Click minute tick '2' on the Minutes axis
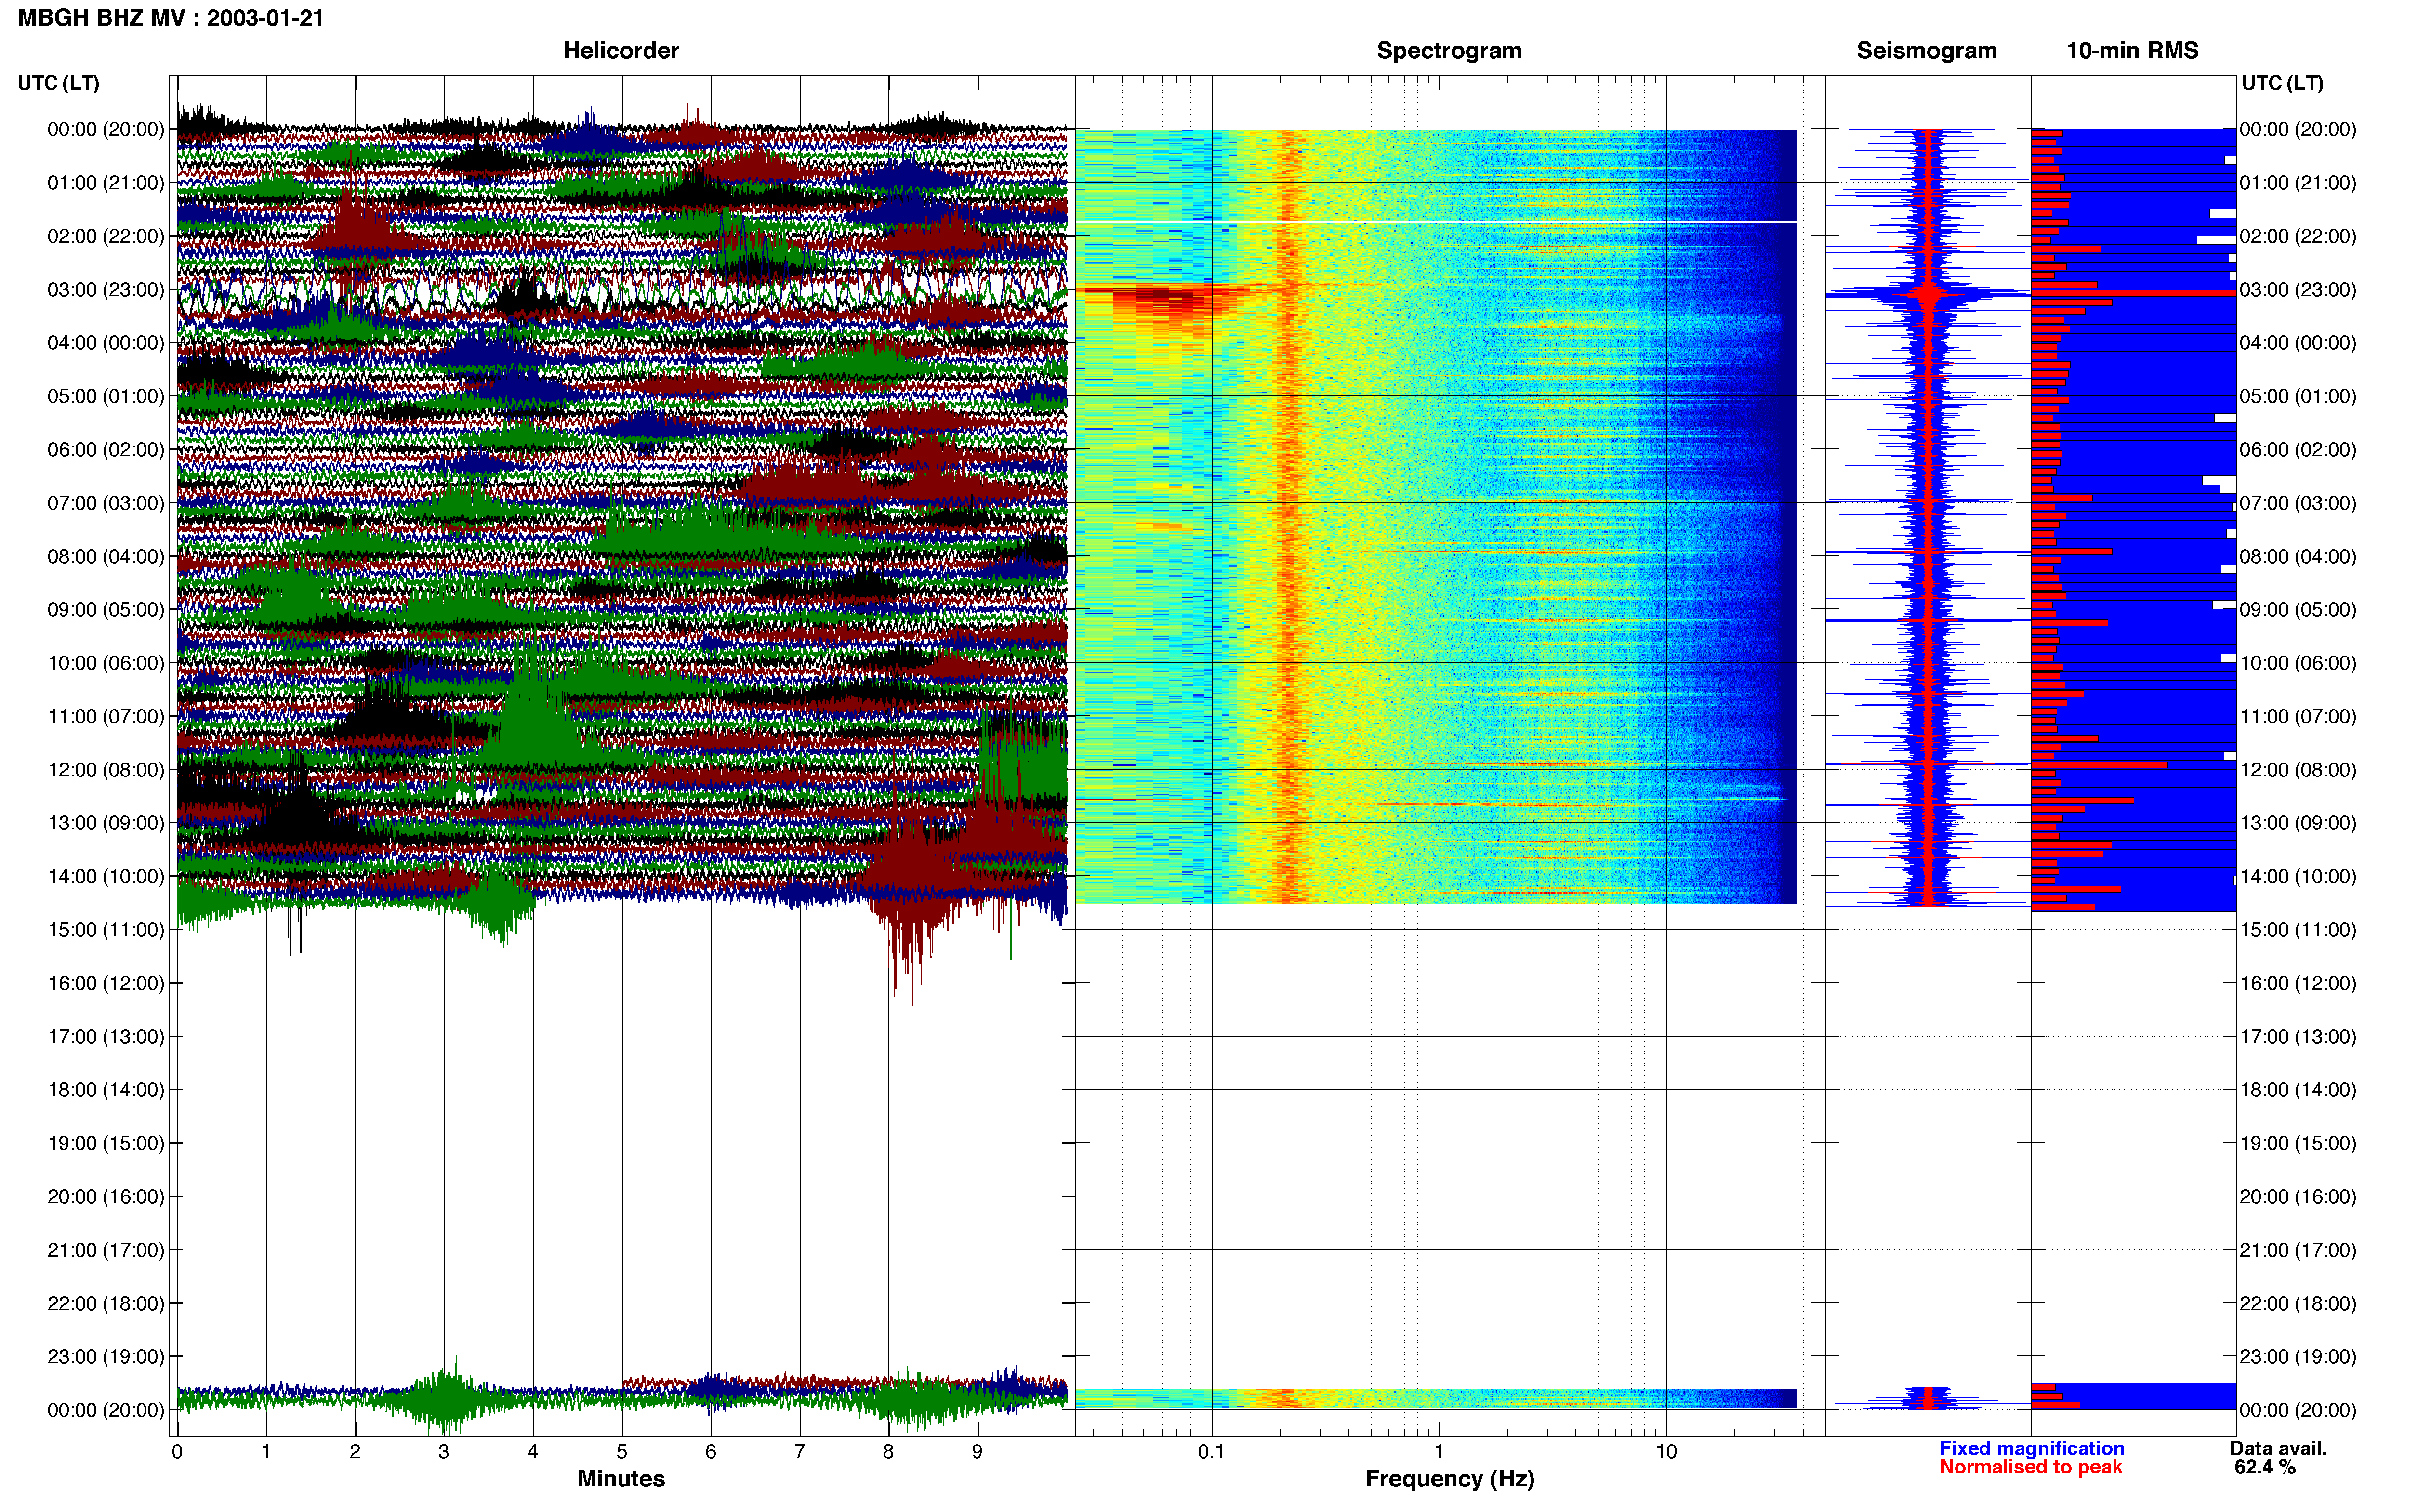 pos(355,1452)
